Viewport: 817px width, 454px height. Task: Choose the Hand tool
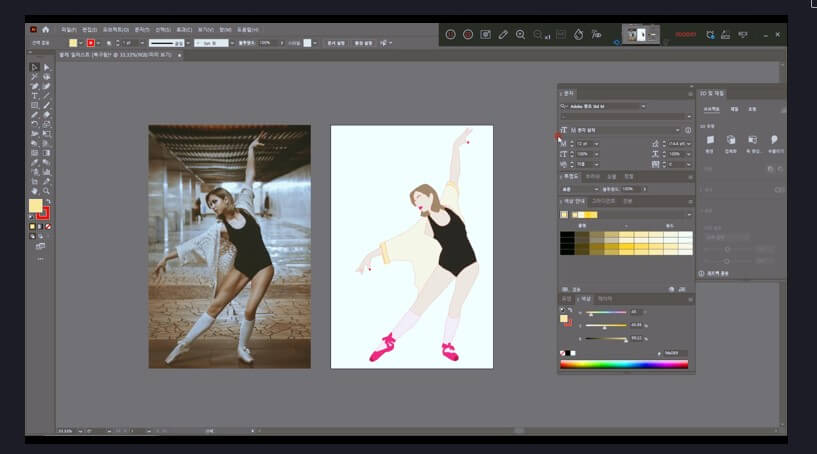(x=35, y=190)
